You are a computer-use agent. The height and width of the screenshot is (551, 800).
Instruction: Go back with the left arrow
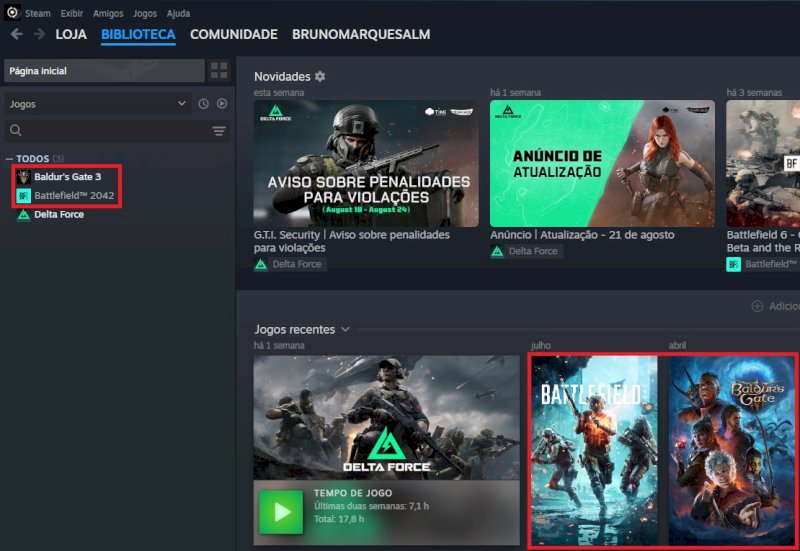[x=16, y=34]
